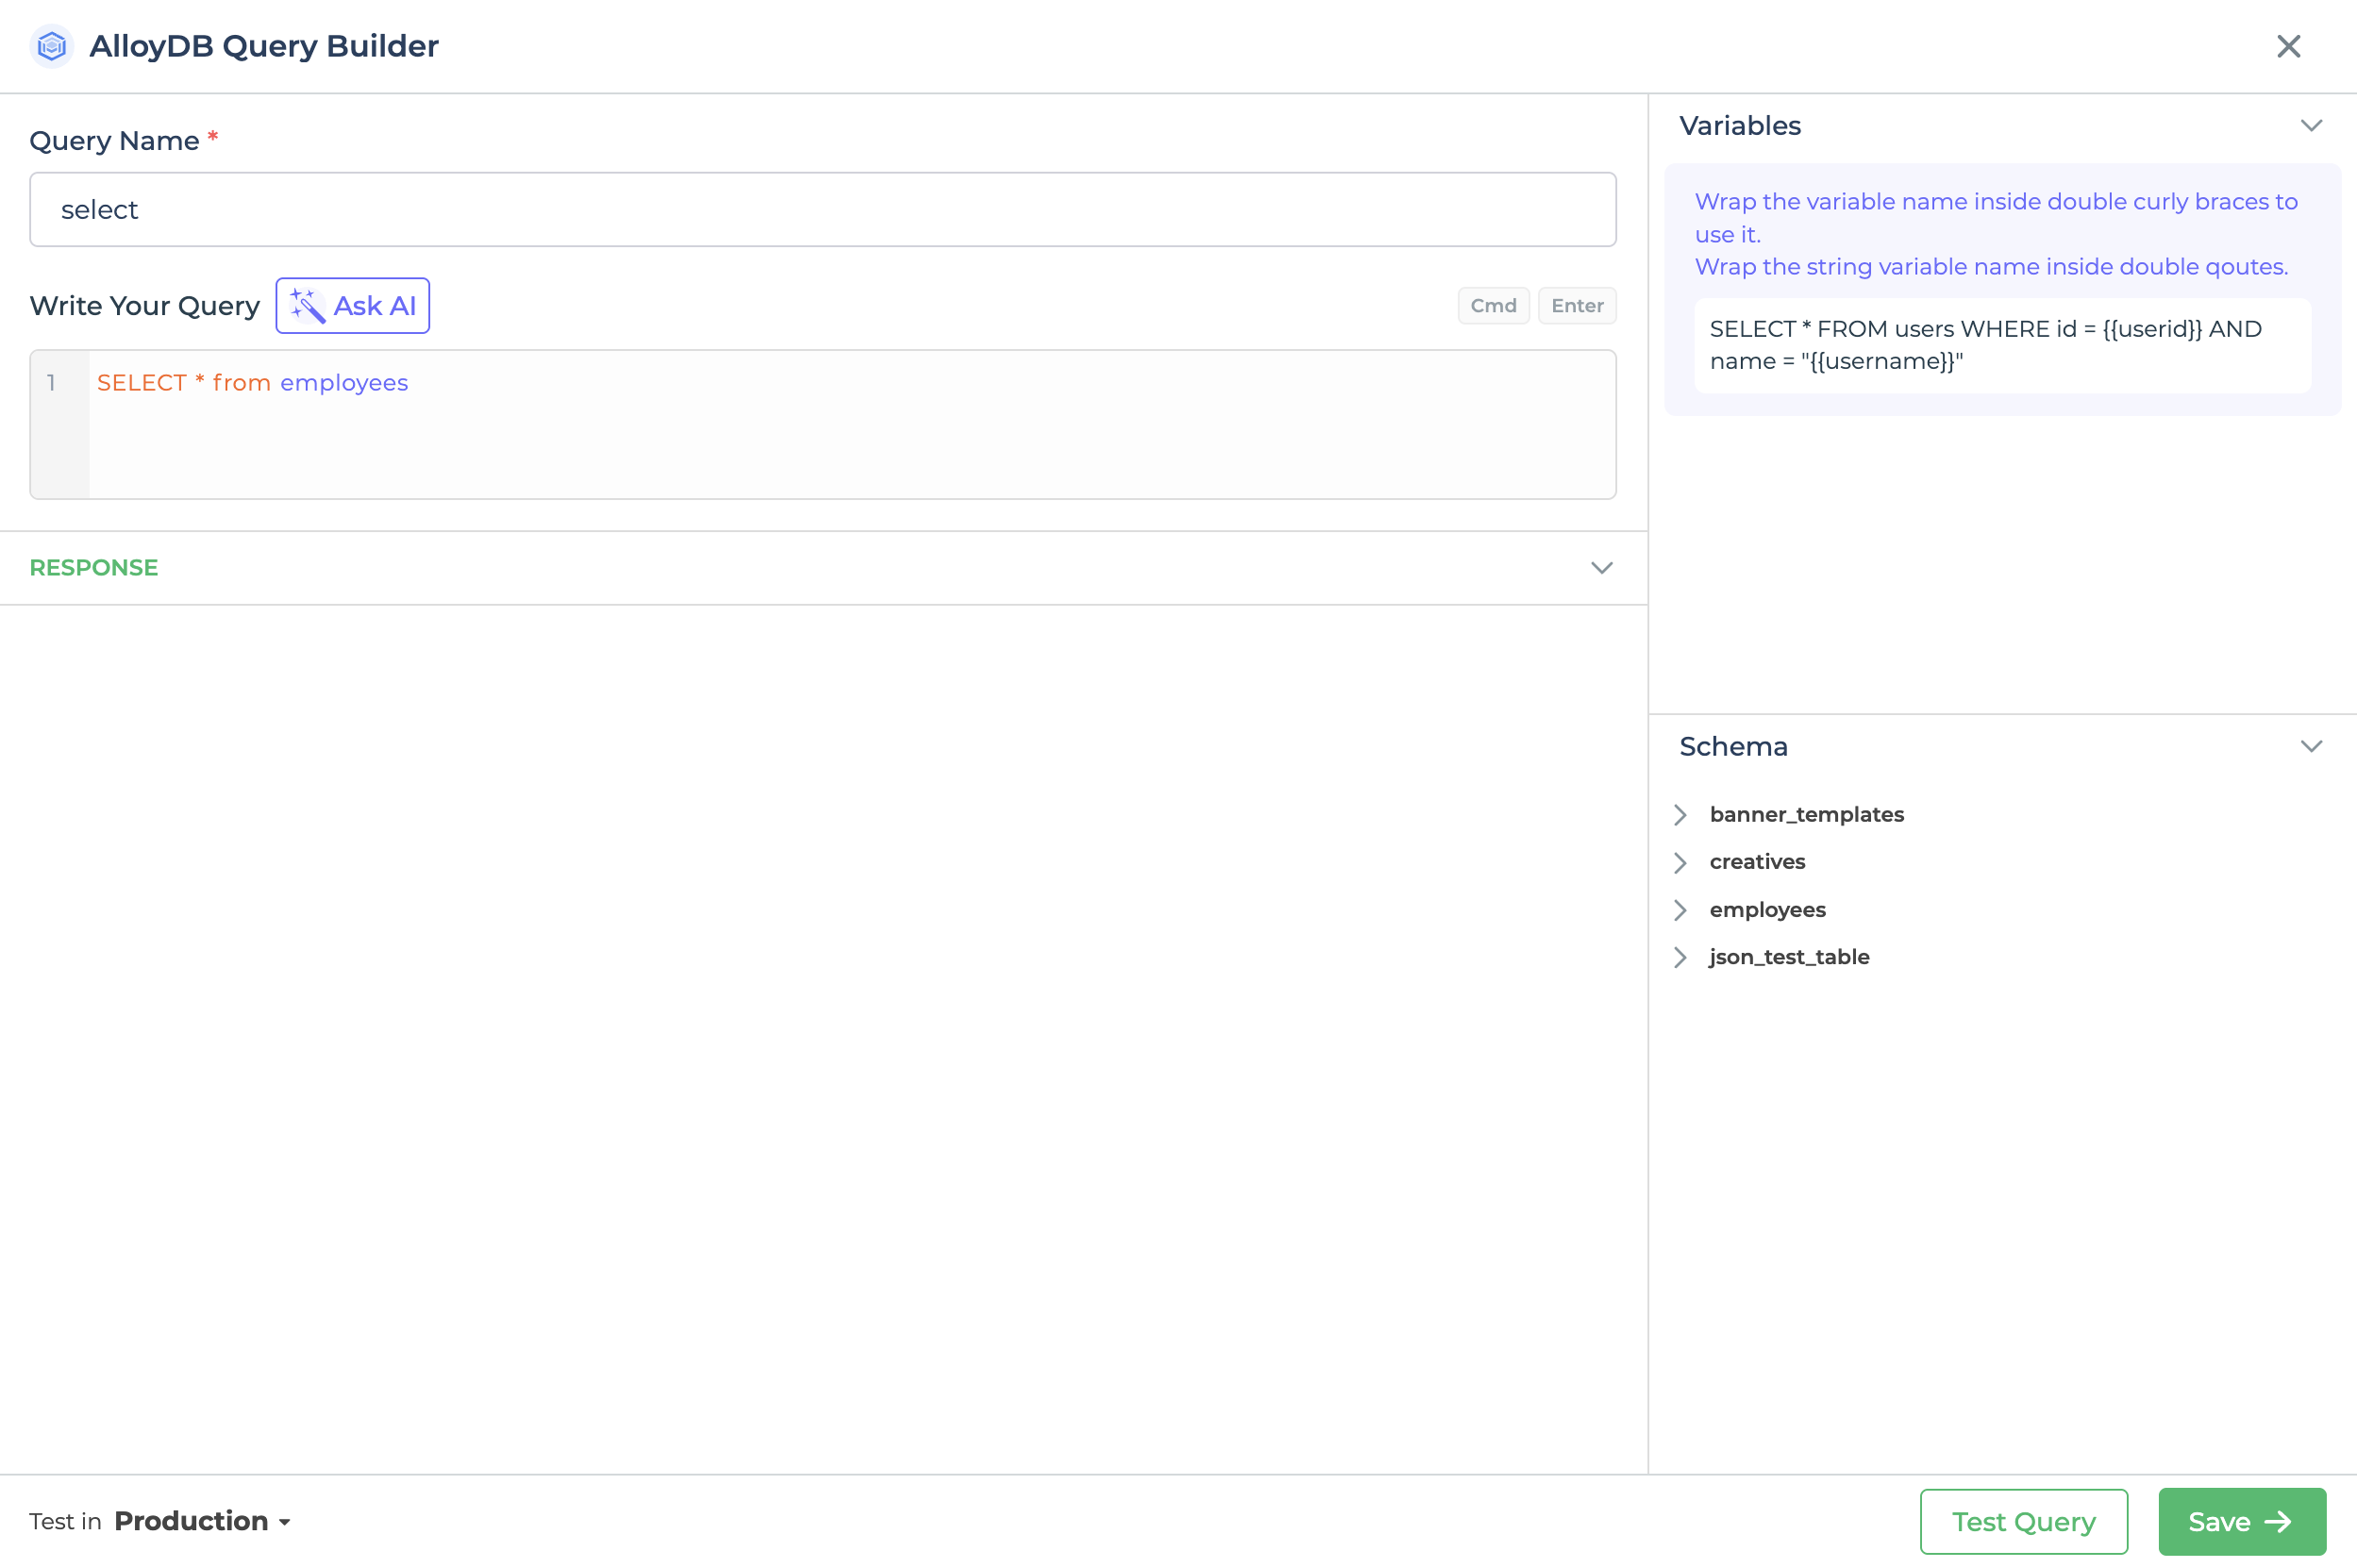Click the 'Query Name' label
This screenshot has width=2357, height=1568.
pos(115,141)
